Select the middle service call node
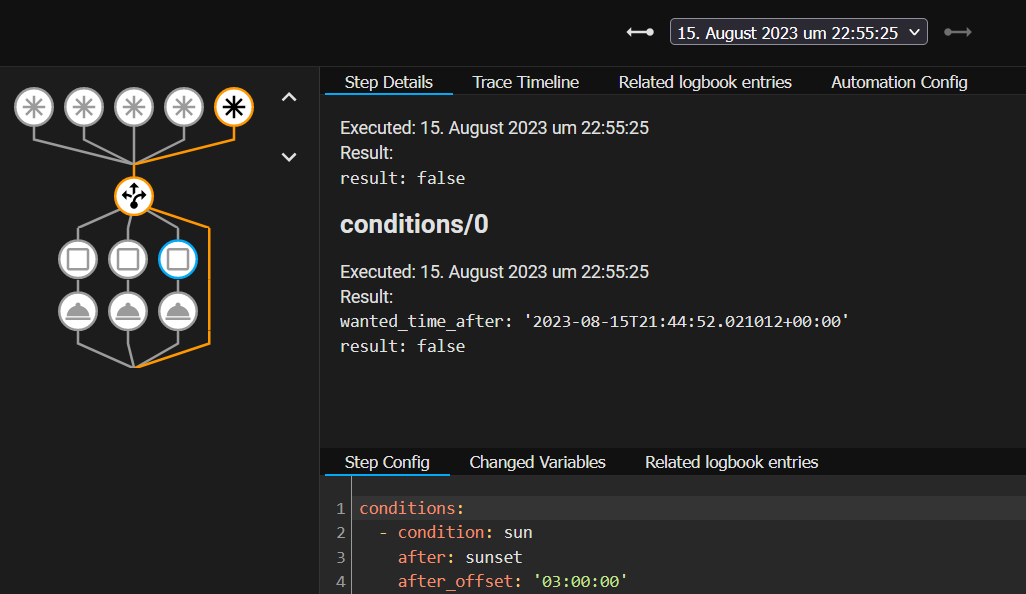The image size is (1026, 594). pyautogui.click(x=128, y=311)
